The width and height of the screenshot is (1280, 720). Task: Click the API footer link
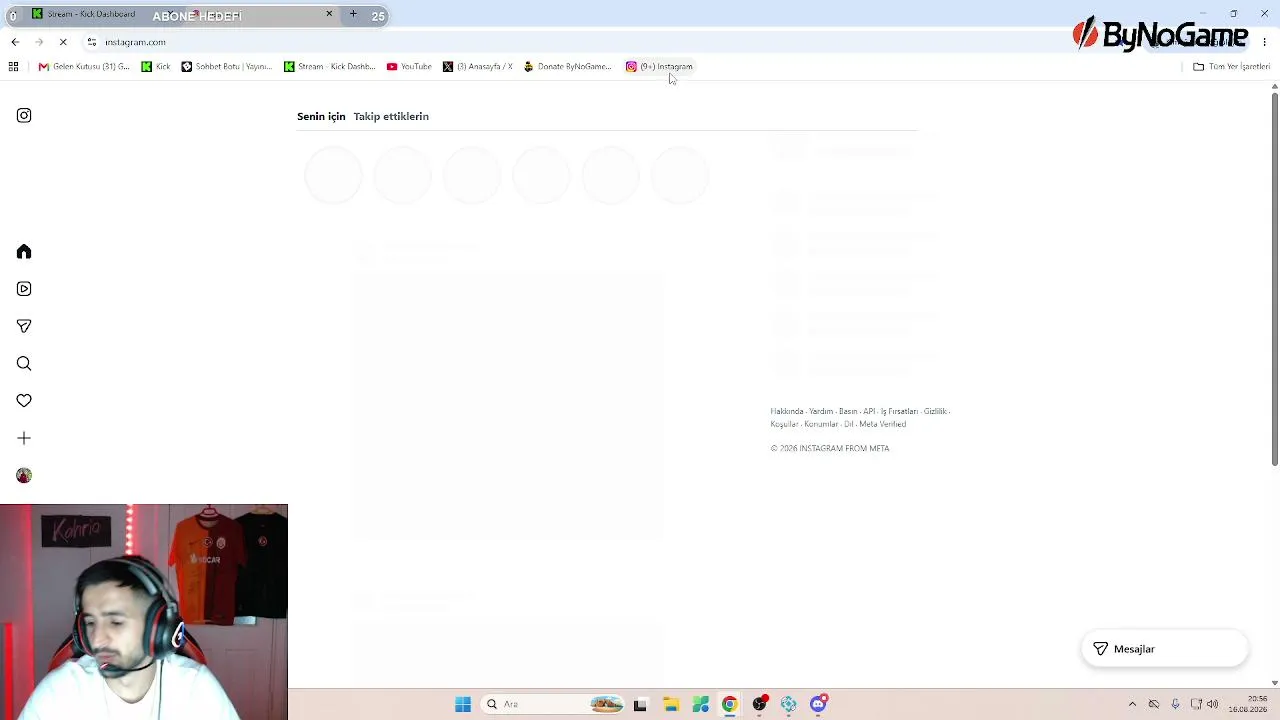point(869,411)
